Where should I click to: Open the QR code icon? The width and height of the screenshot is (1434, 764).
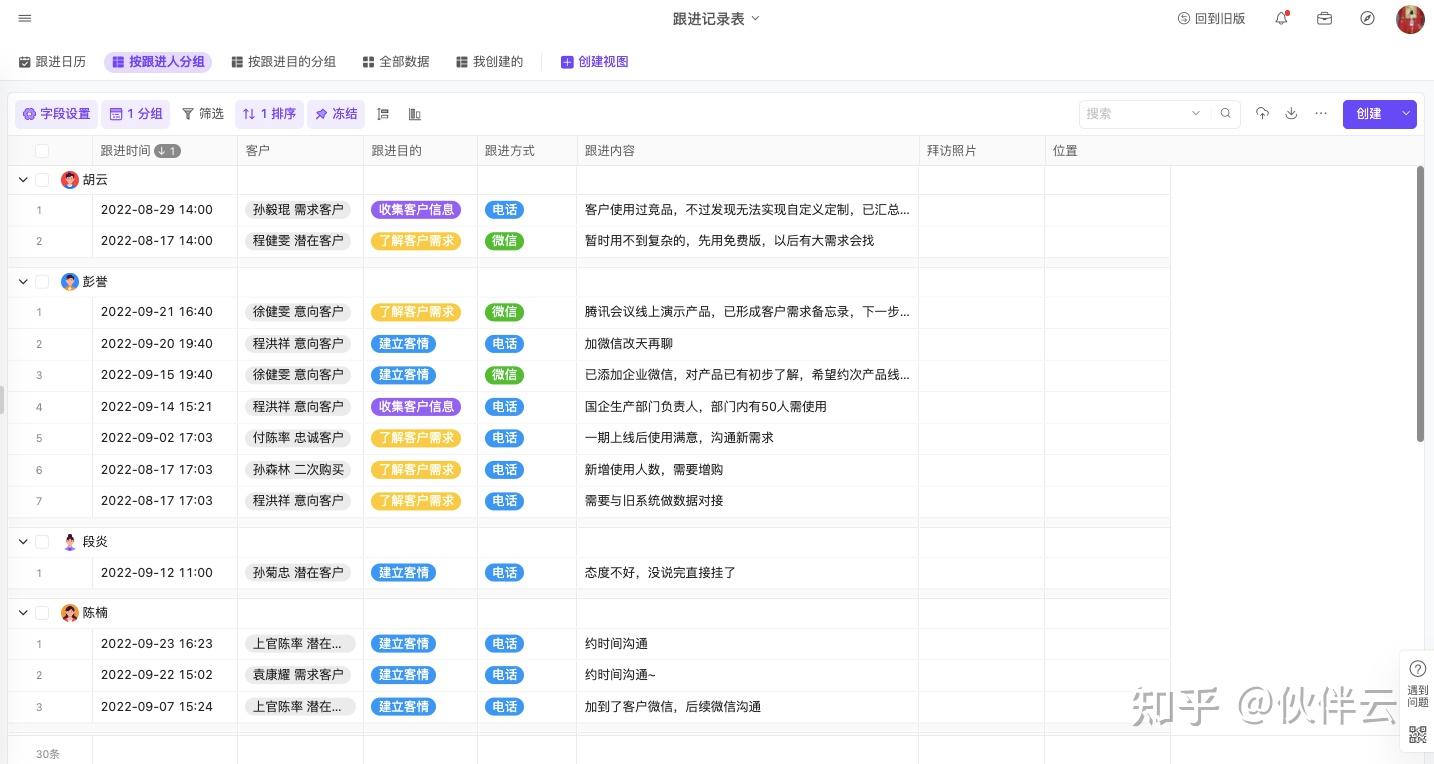click(x=1417, y=735)
